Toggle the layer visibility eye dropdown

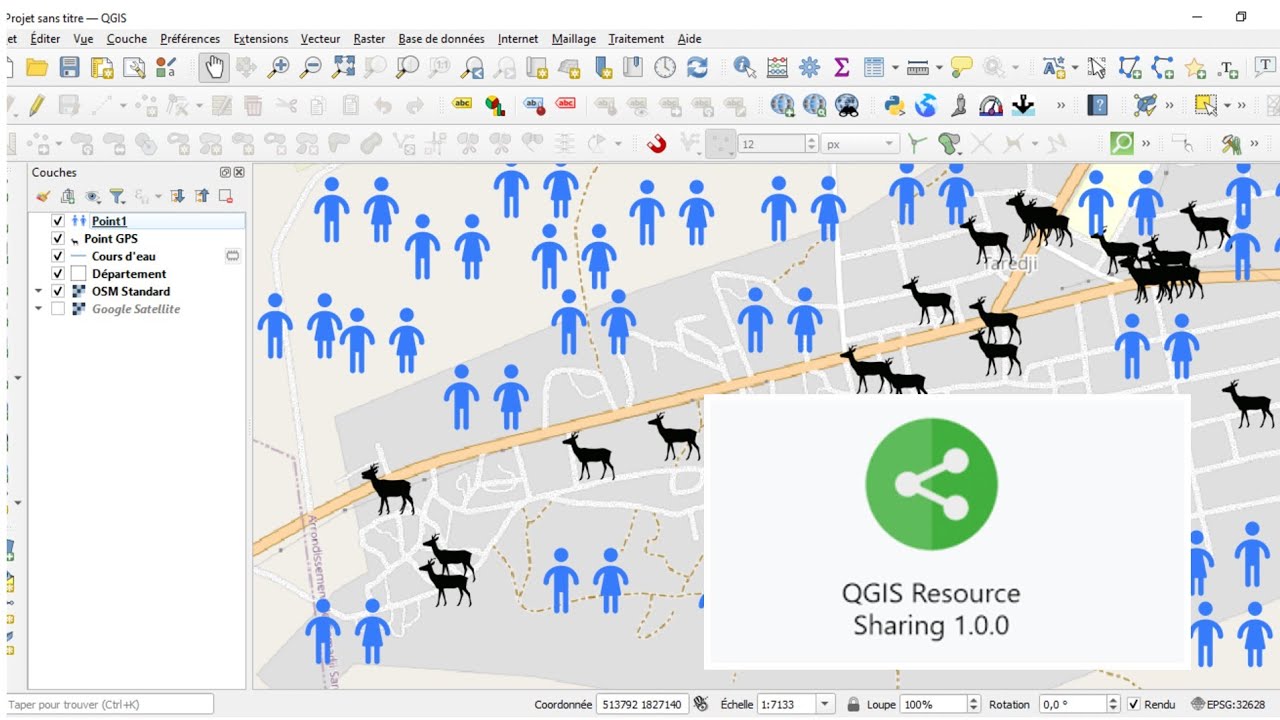click(93, 196)
